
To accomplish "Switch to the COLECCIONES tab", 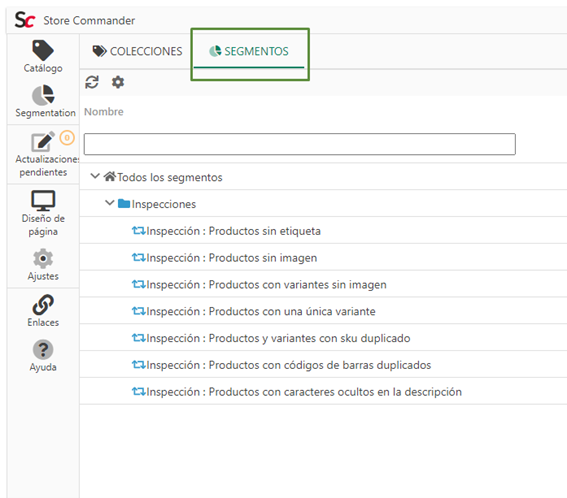I will [137, 51].
